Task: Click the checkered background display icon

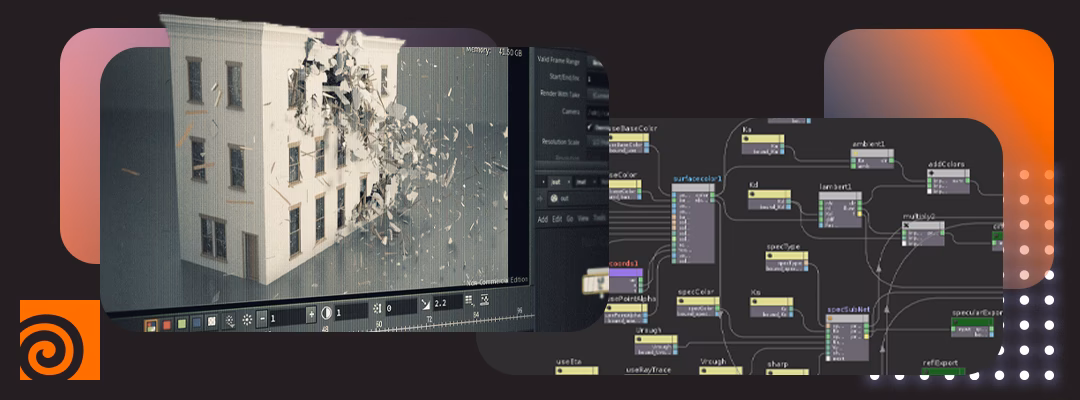Action: (x=484, y=299)
